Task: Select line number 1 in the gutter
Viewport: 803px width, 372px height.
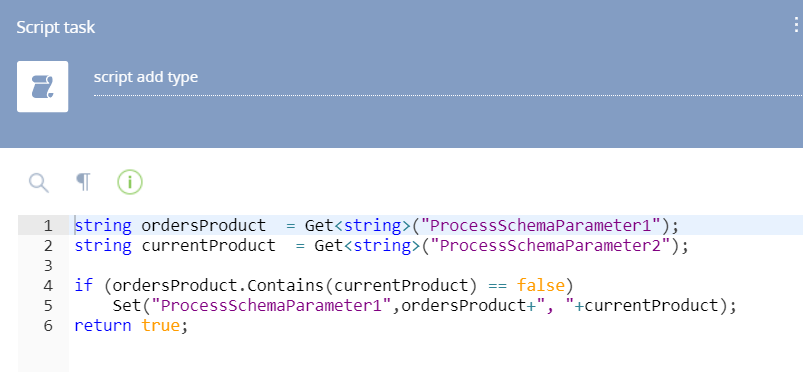Action: tap(48, 225)
